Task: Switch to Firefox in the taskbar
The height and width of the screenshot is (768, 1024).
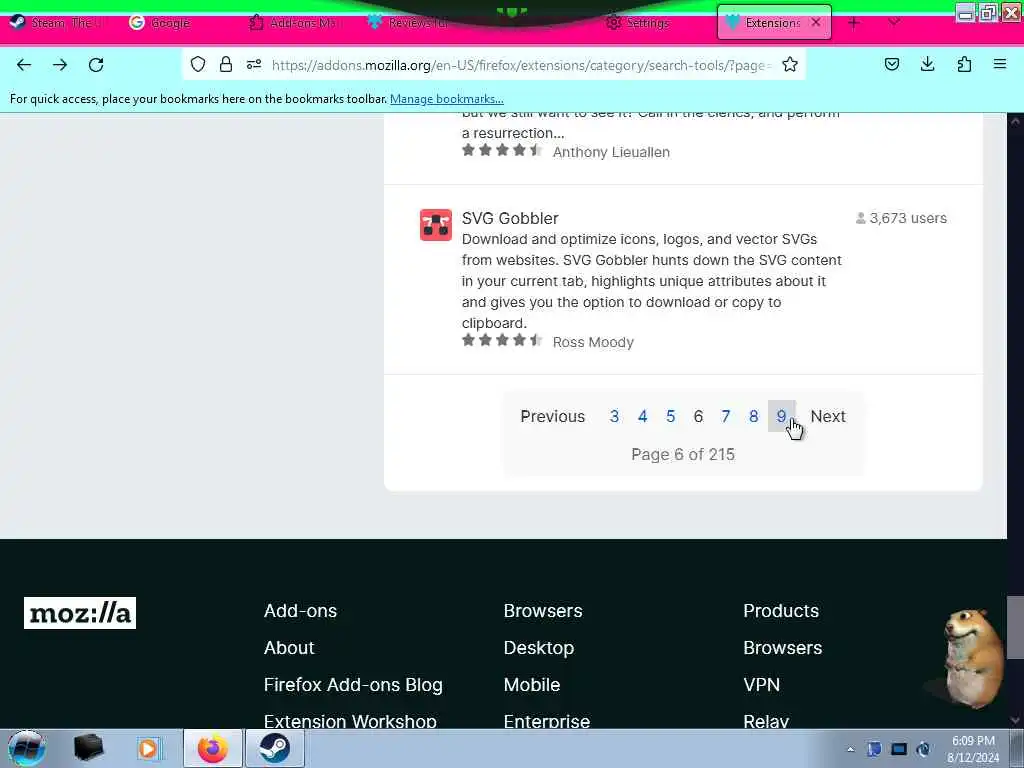Action: 213,748
